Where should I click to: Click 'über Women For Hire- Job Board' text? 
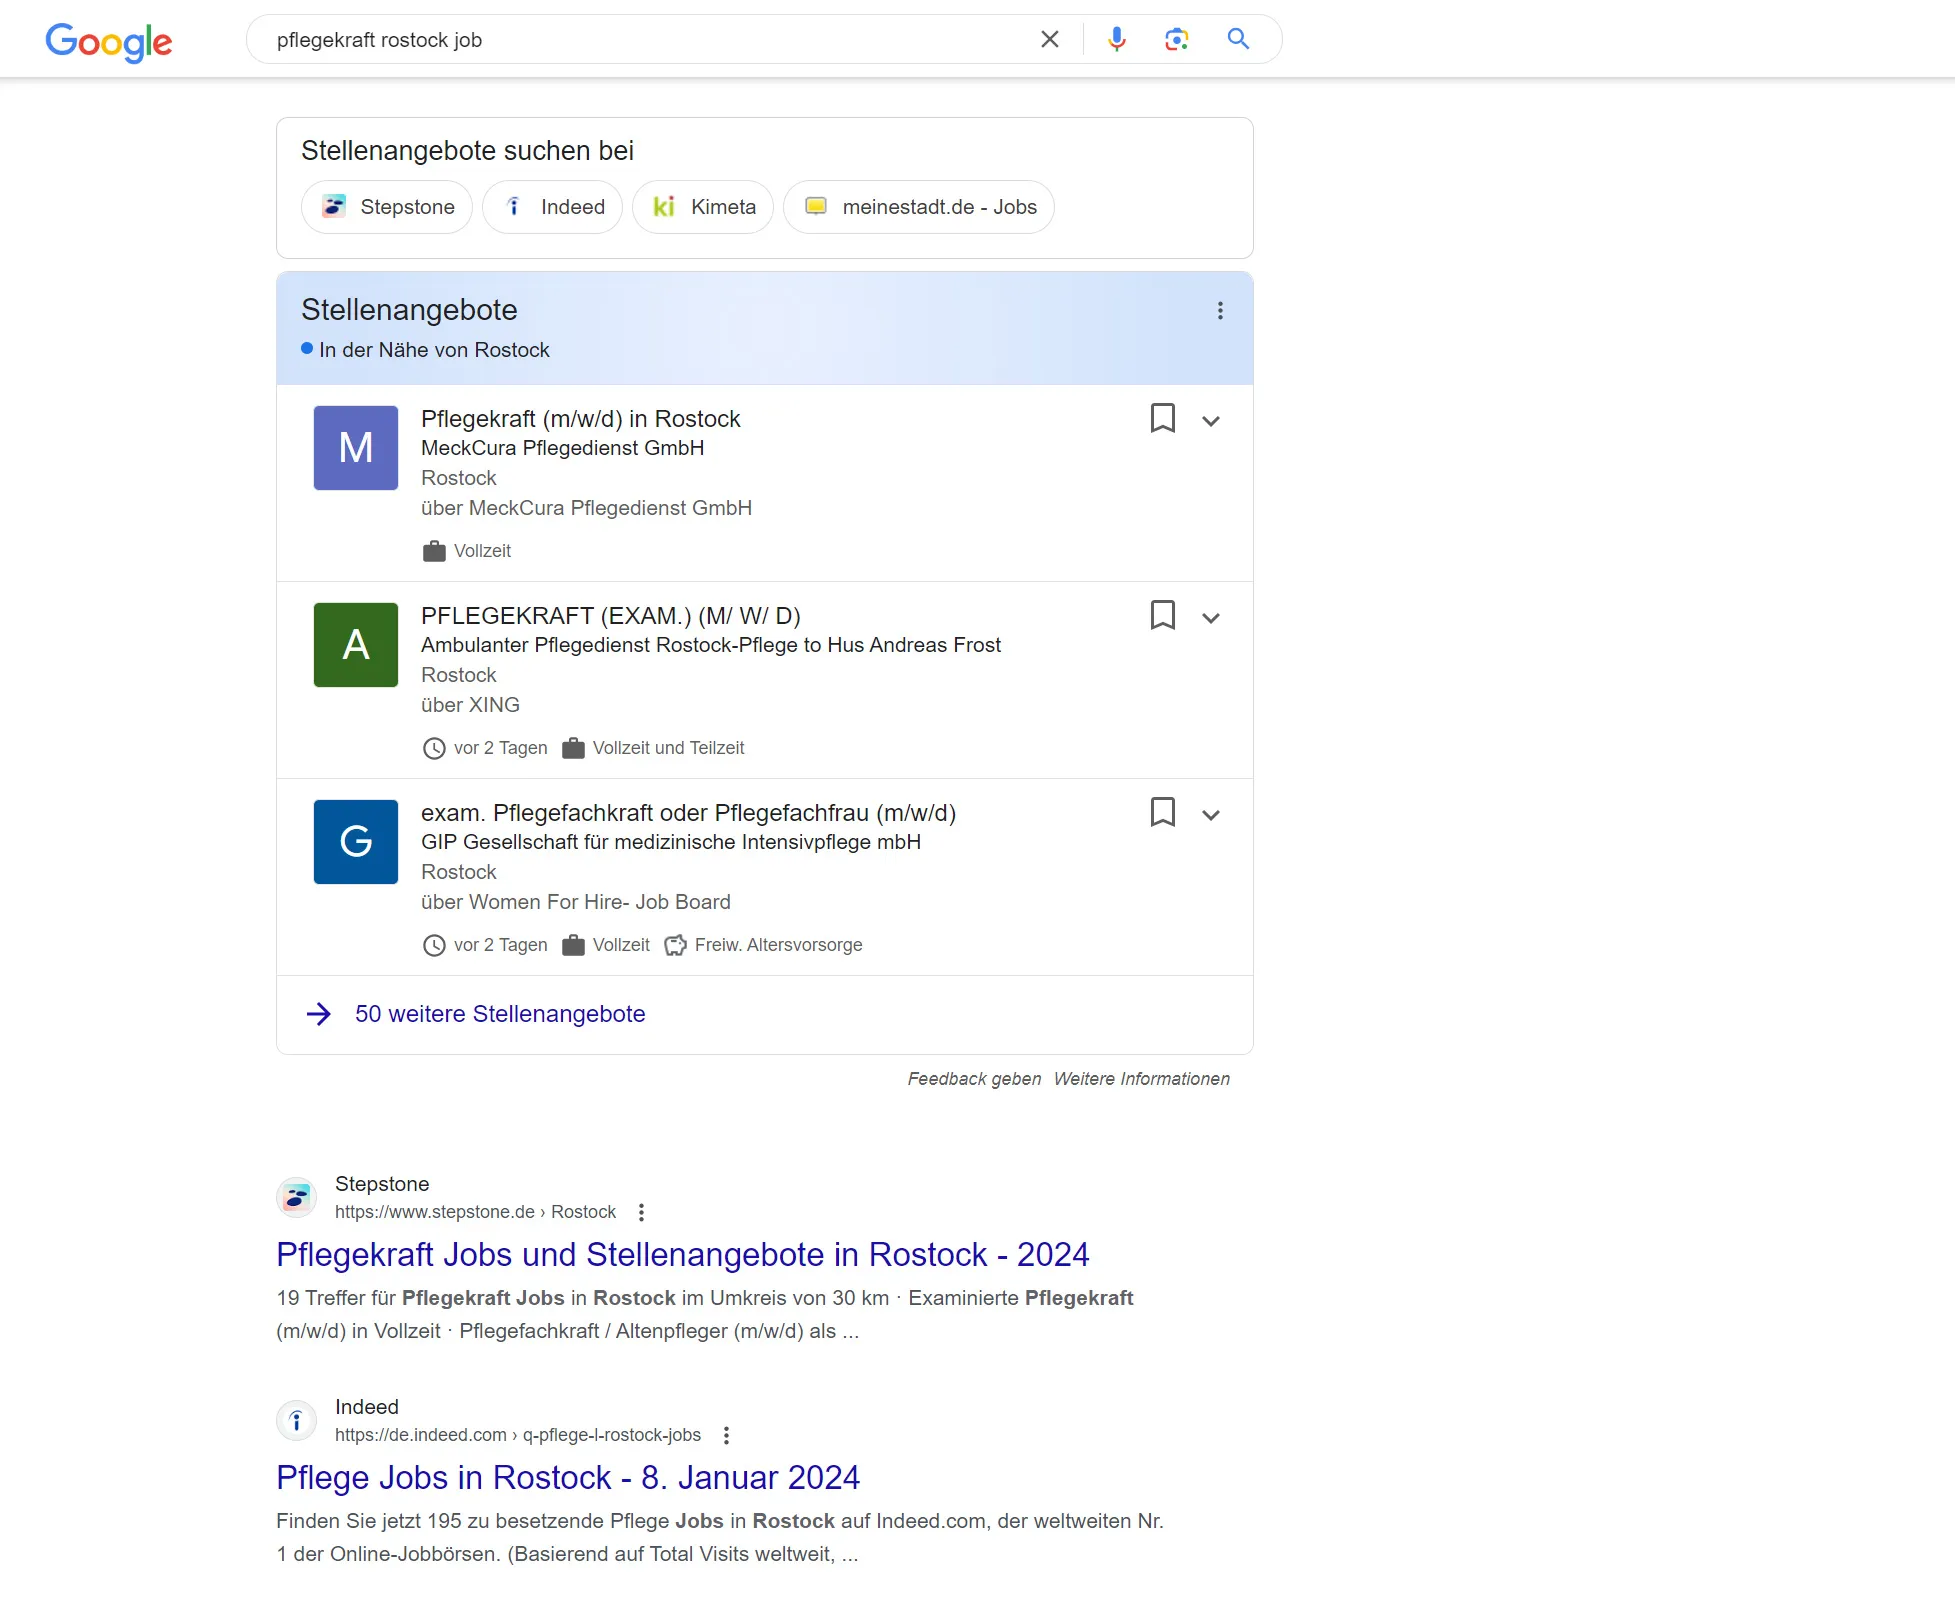[576, 902]
